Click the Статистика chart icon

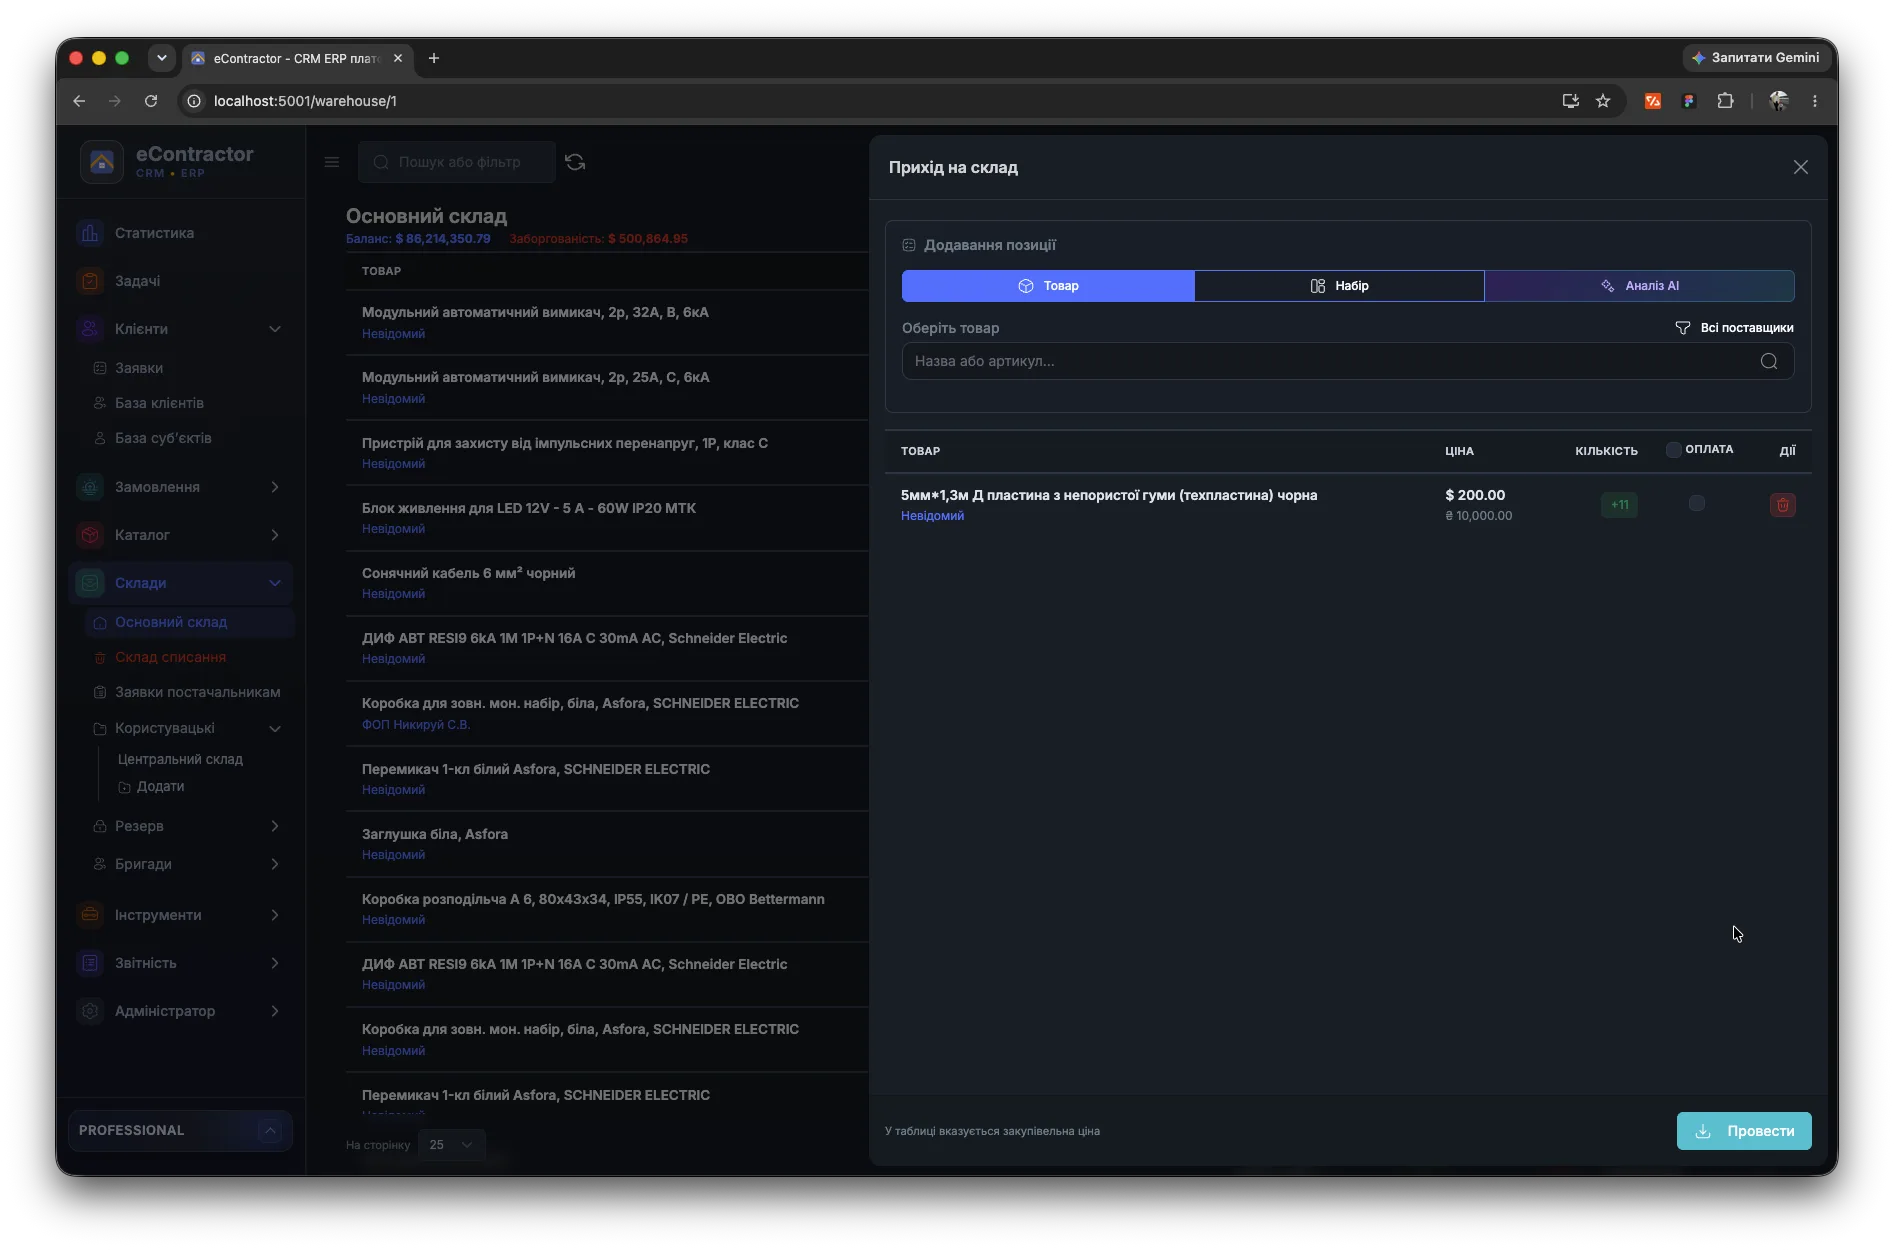[x=90, y=233]
